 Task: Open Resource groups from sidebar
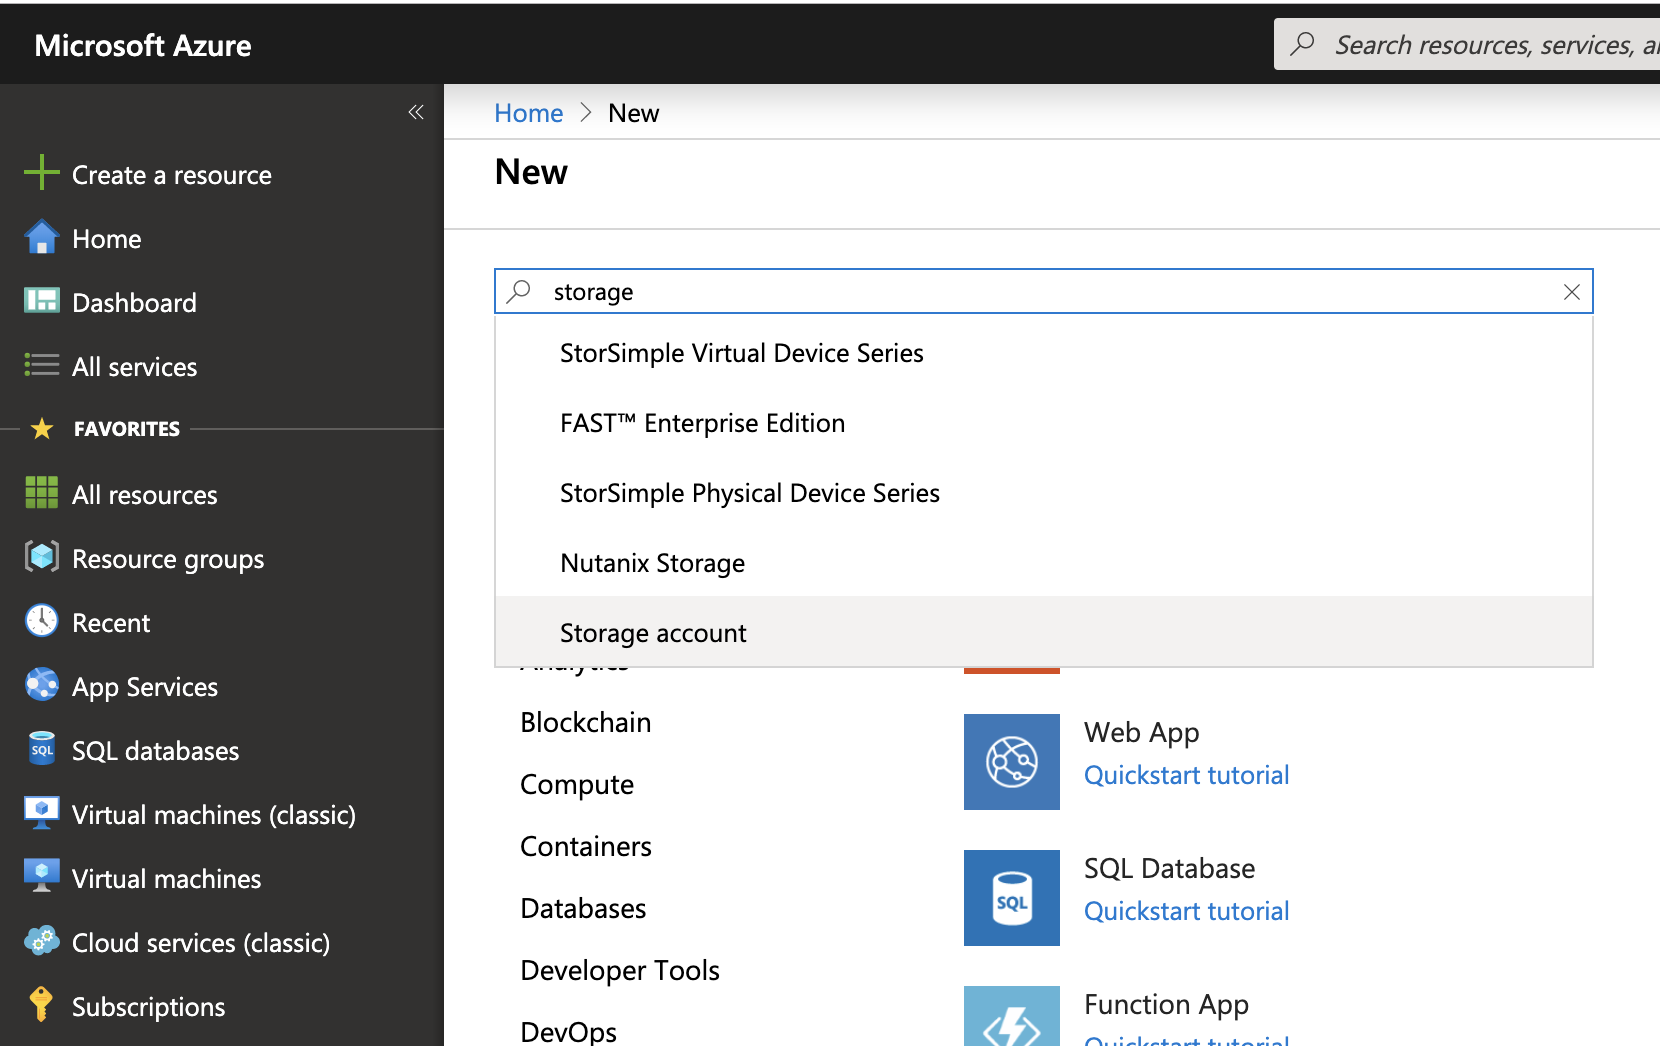[168, 559]
